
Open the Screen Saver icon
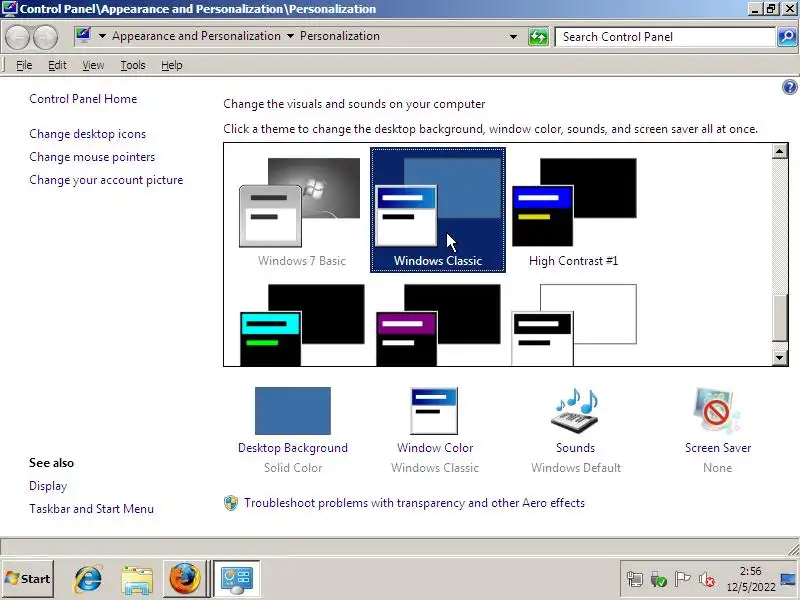[717, 411]
